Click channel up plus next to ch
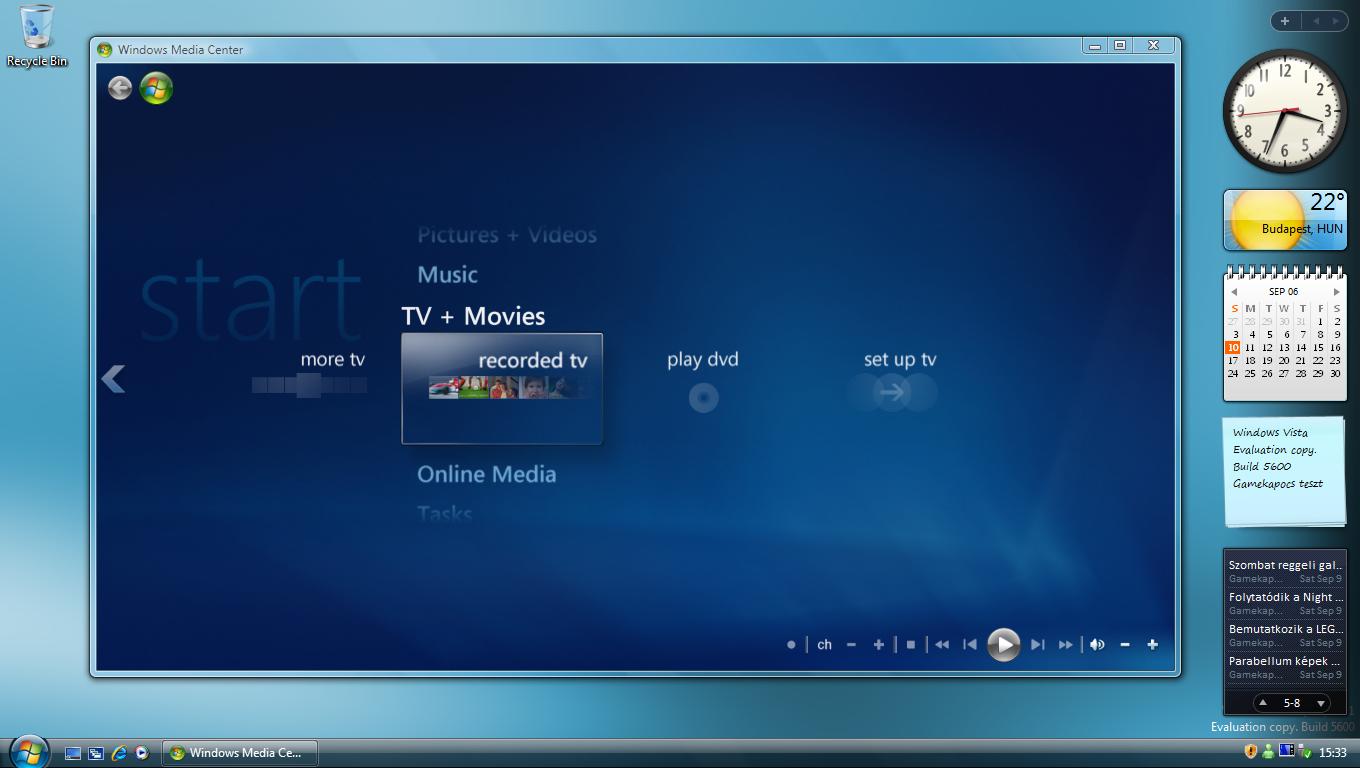 (878, 645)
